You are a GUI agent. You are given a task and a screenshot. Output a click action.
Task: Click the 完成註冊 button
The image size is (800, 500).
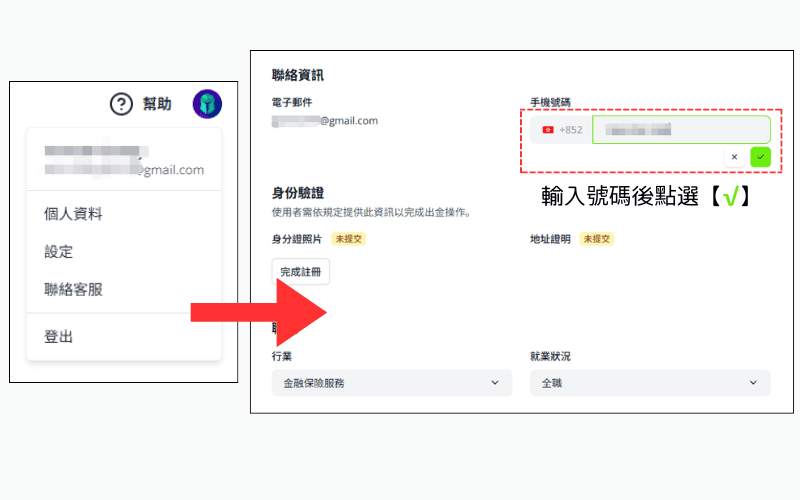(x=301, y=271)
